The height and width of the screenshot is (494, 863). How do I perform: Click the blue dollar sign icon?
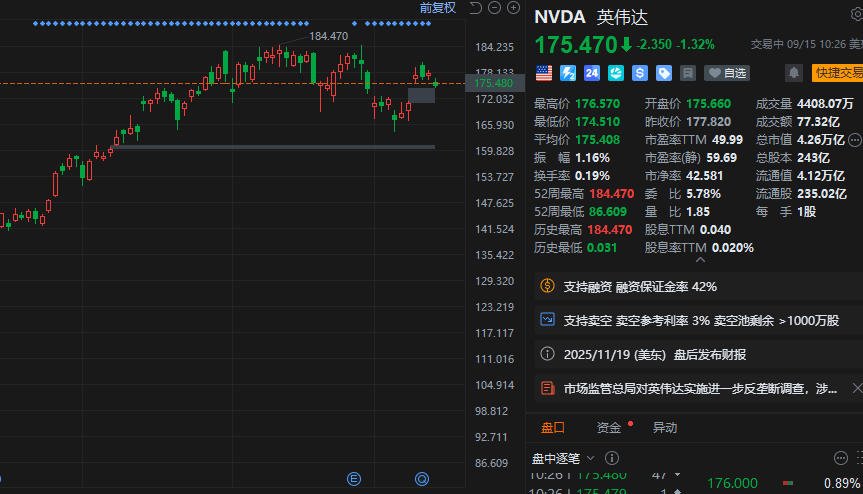tap(640, 73)
